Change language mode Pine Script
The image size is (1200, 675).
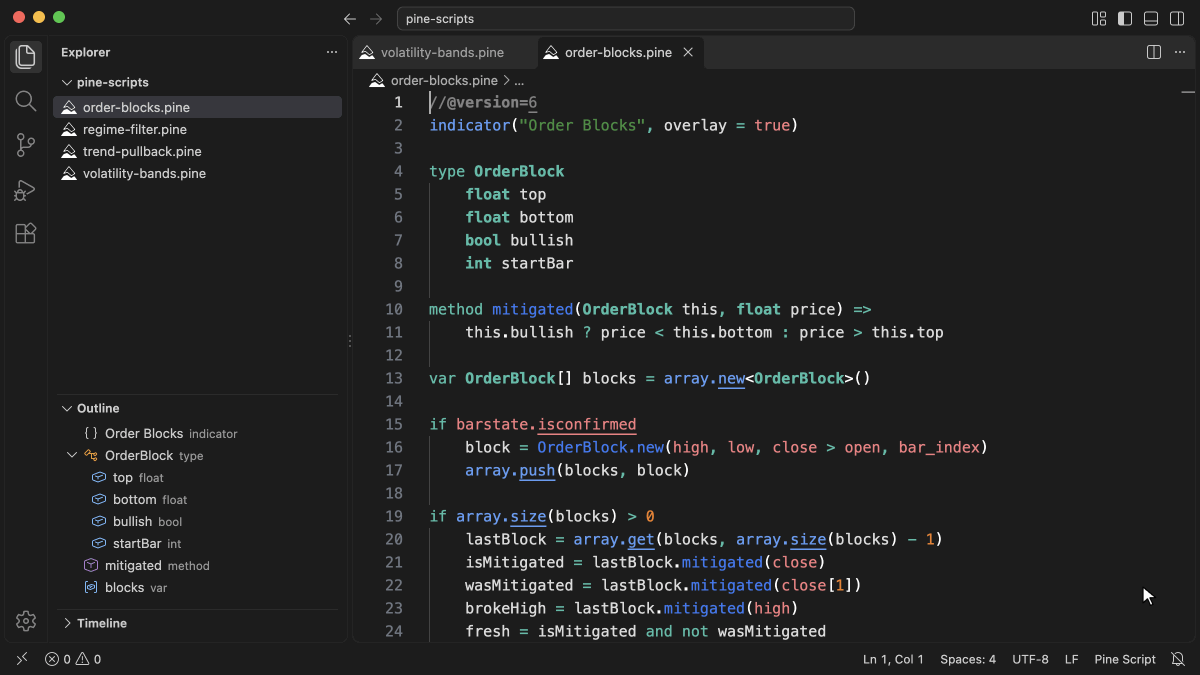1125,659
